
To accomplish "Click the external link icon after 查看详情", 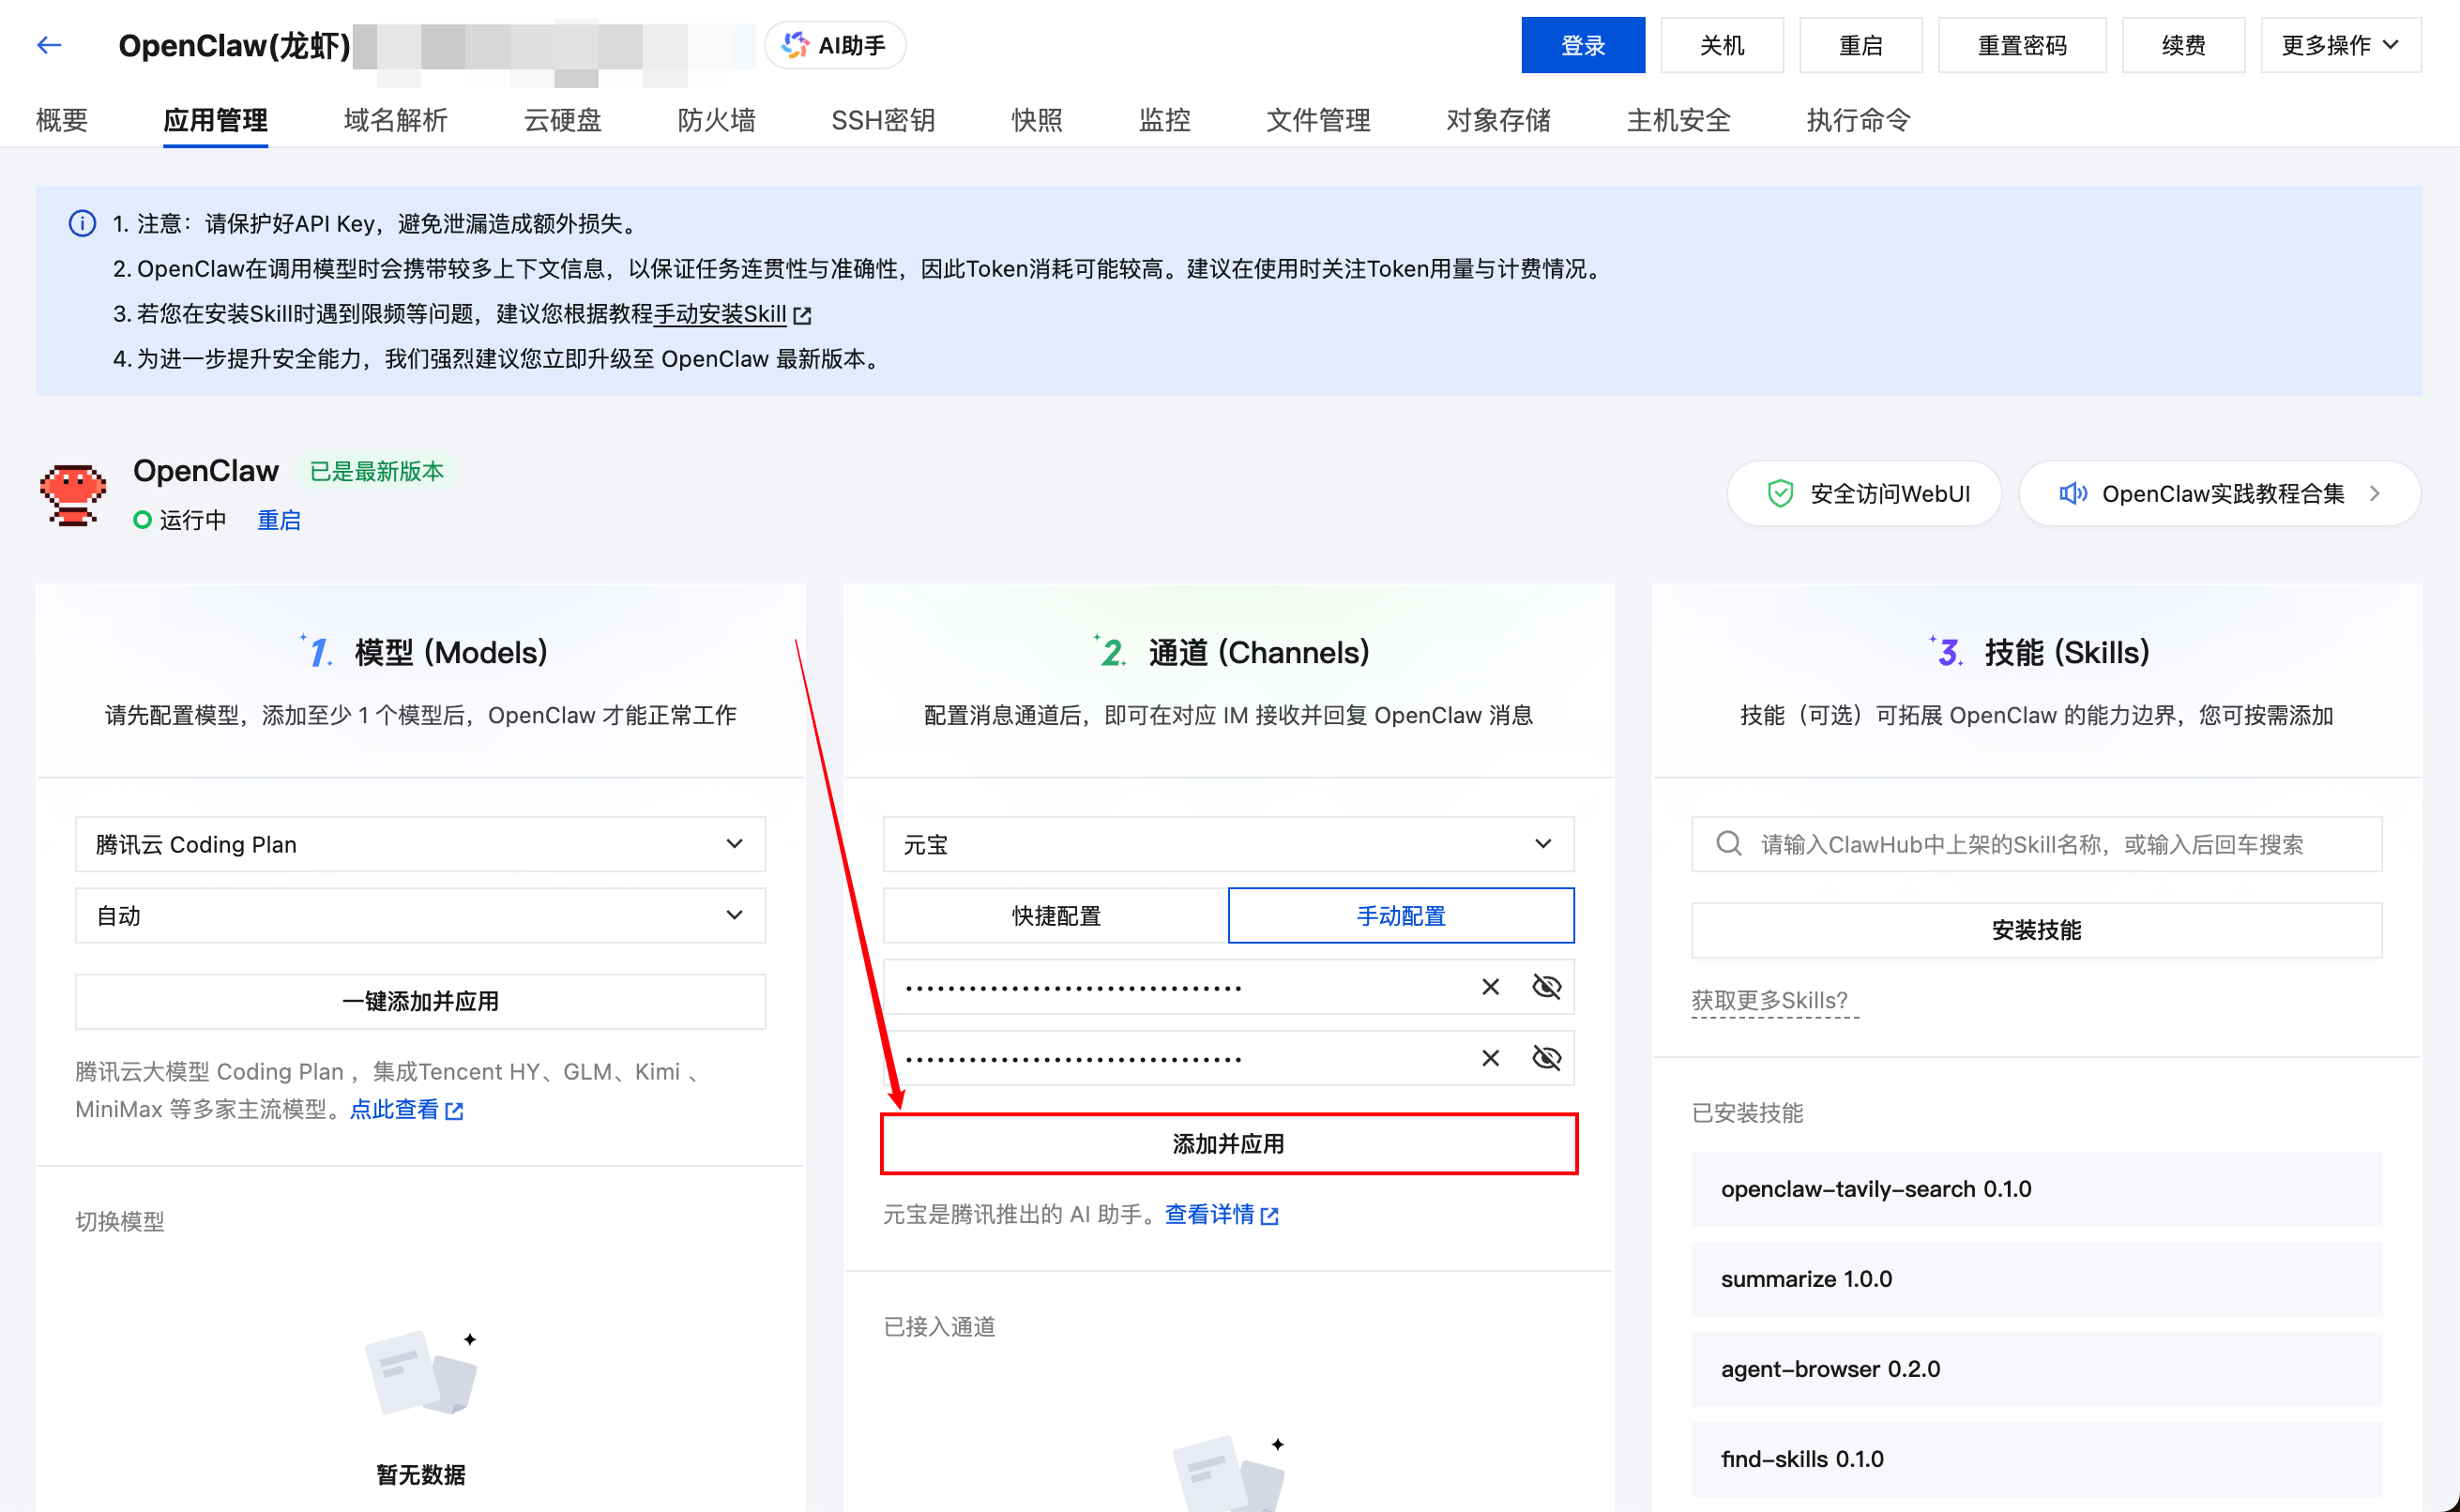I will coord(1270,1215).
